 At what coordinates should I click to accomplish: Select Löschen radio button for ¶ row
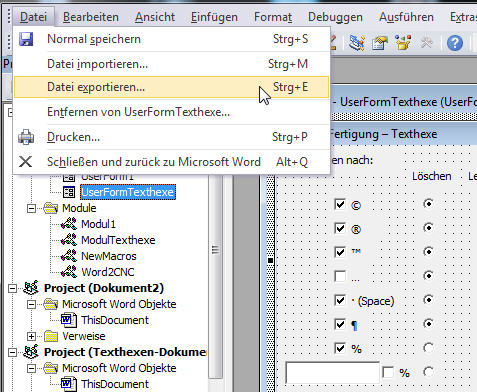428,324
